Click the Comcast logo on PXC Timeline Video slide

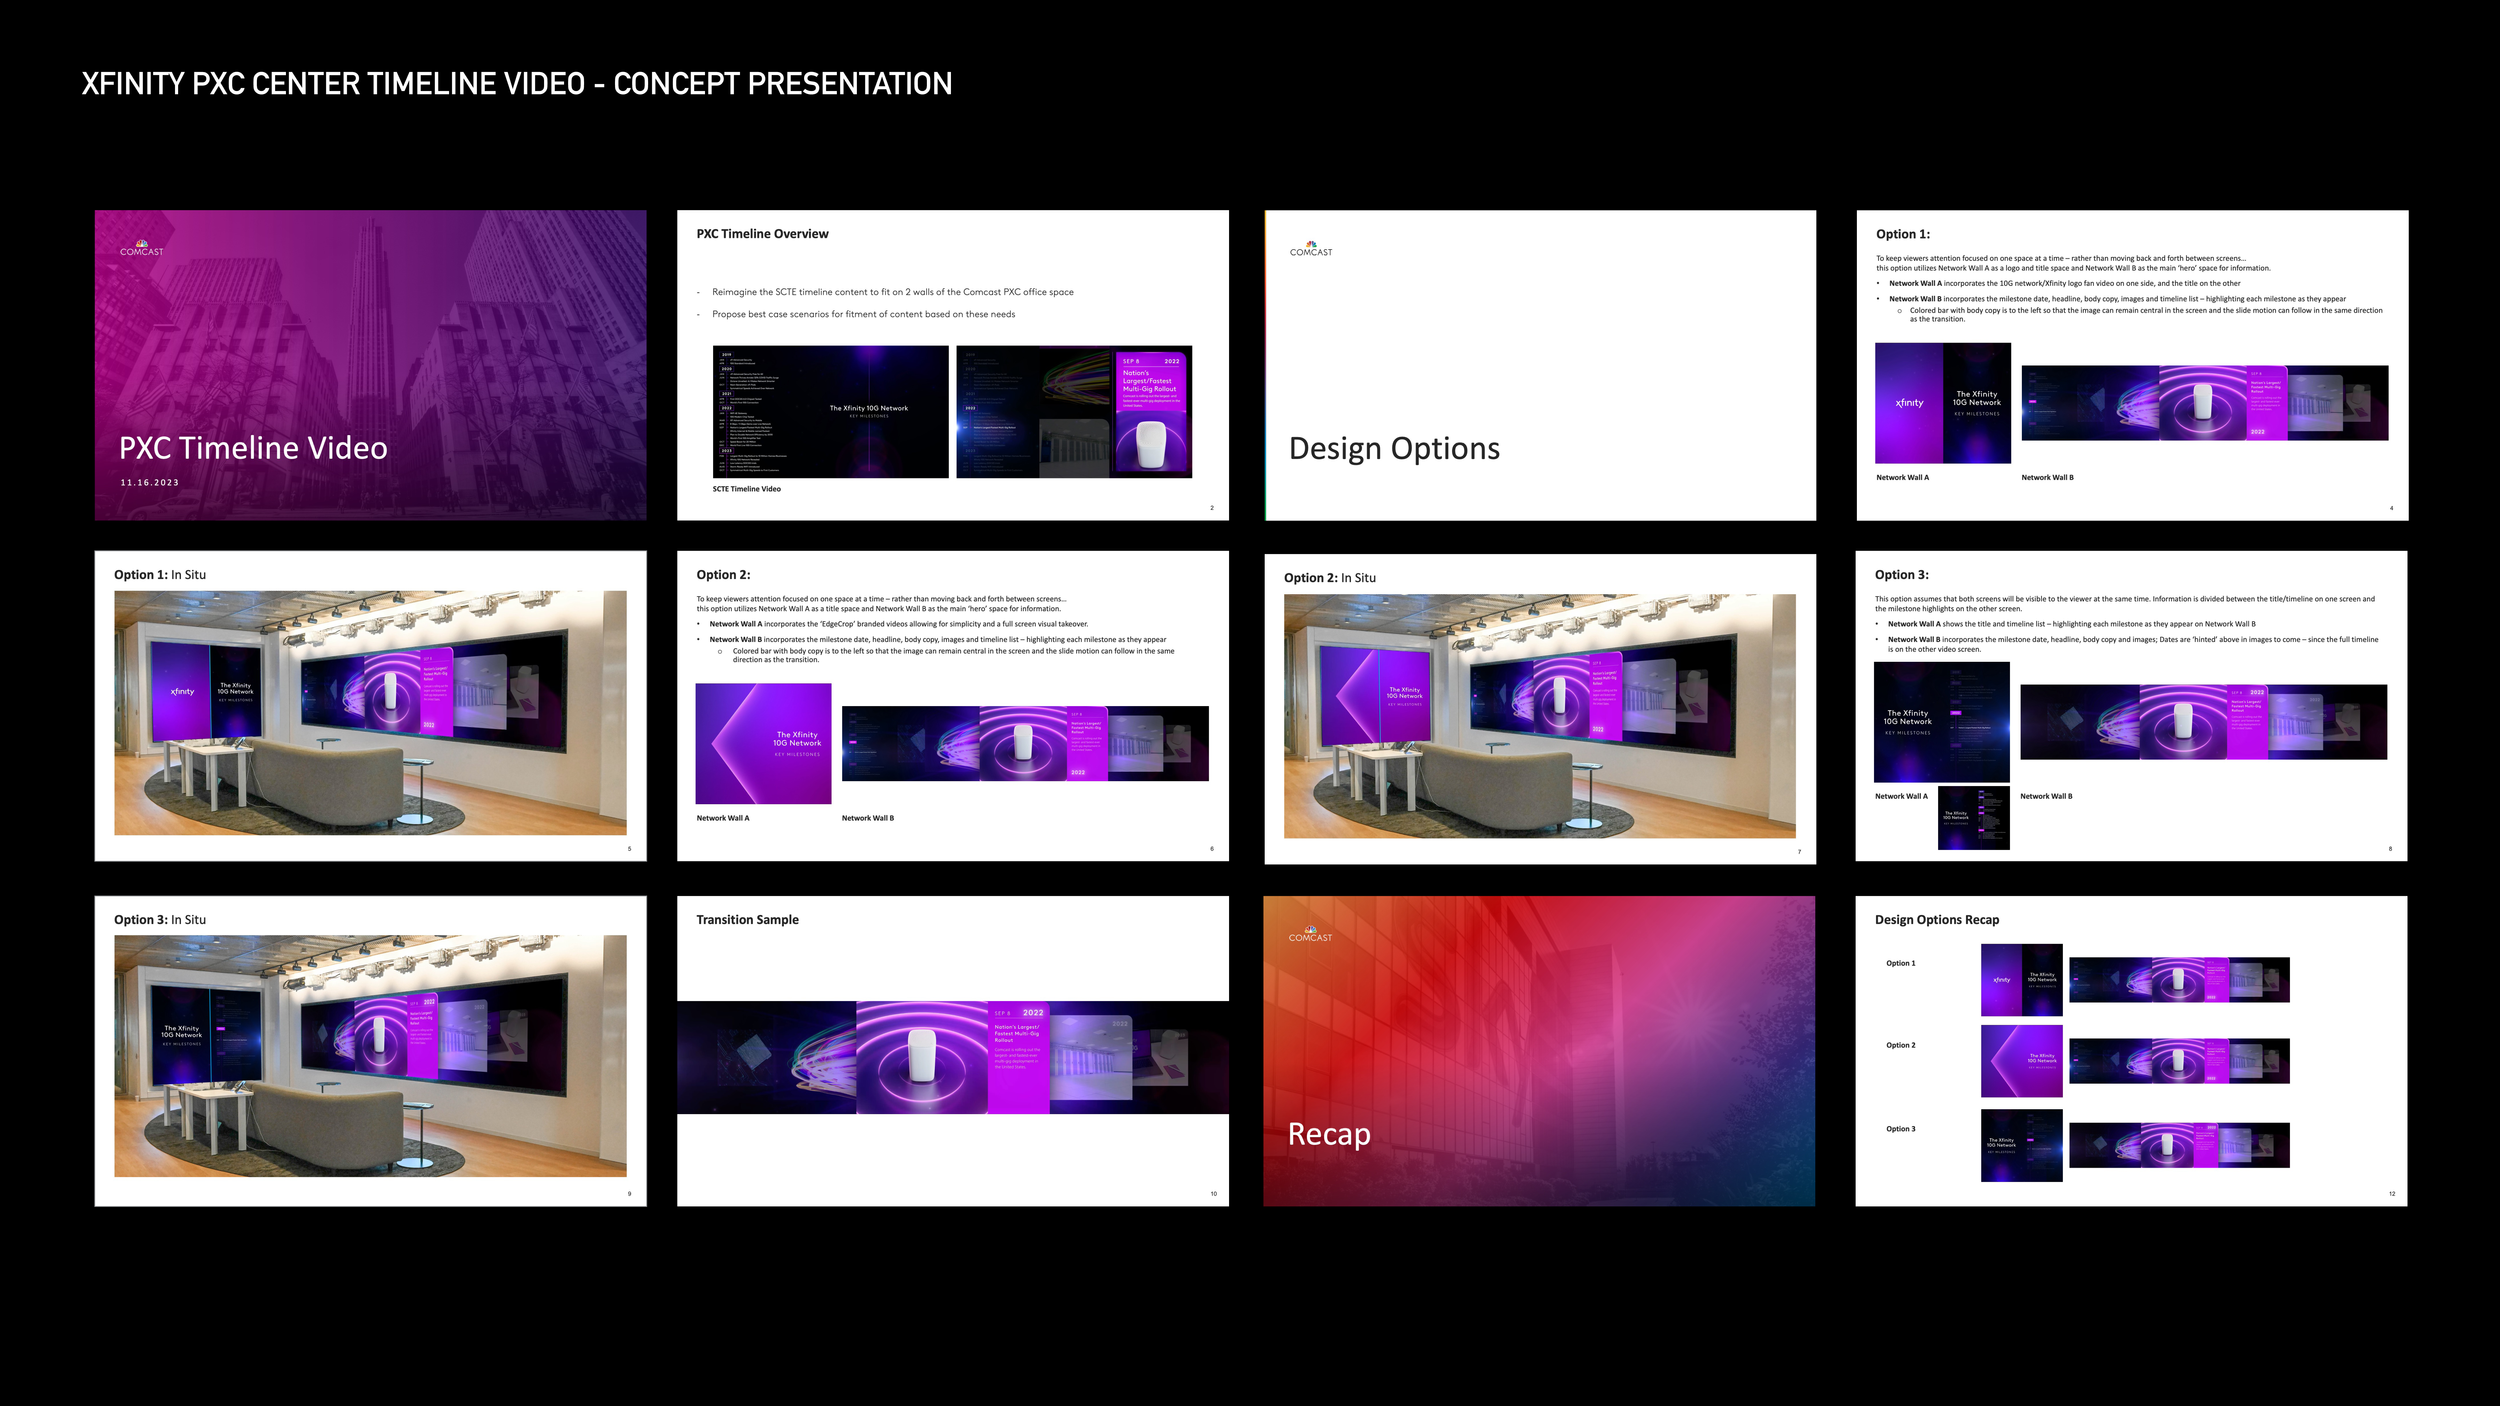[x=142, y=248]
